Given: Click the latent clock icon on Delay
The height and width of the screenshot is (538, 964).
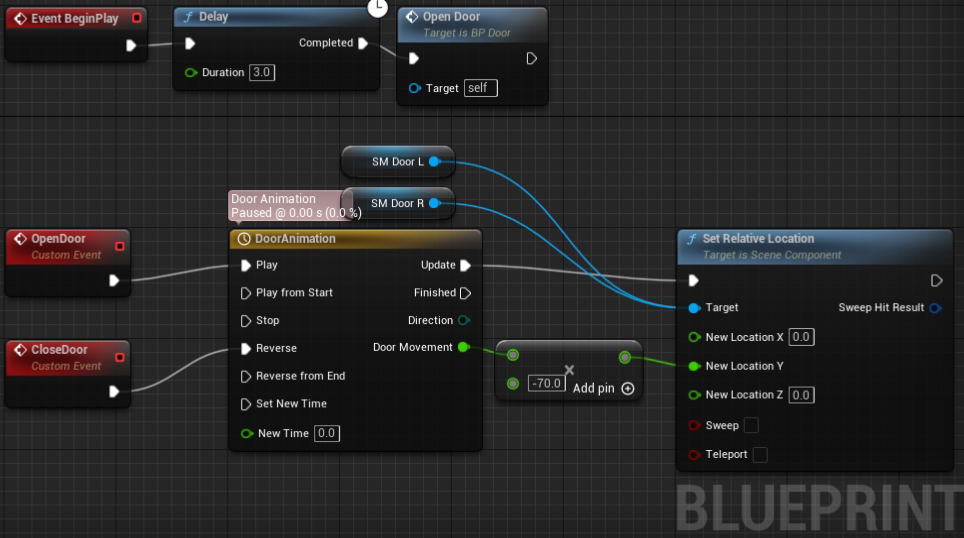Looking at the screenshot, I should click(x=377, y=7).
